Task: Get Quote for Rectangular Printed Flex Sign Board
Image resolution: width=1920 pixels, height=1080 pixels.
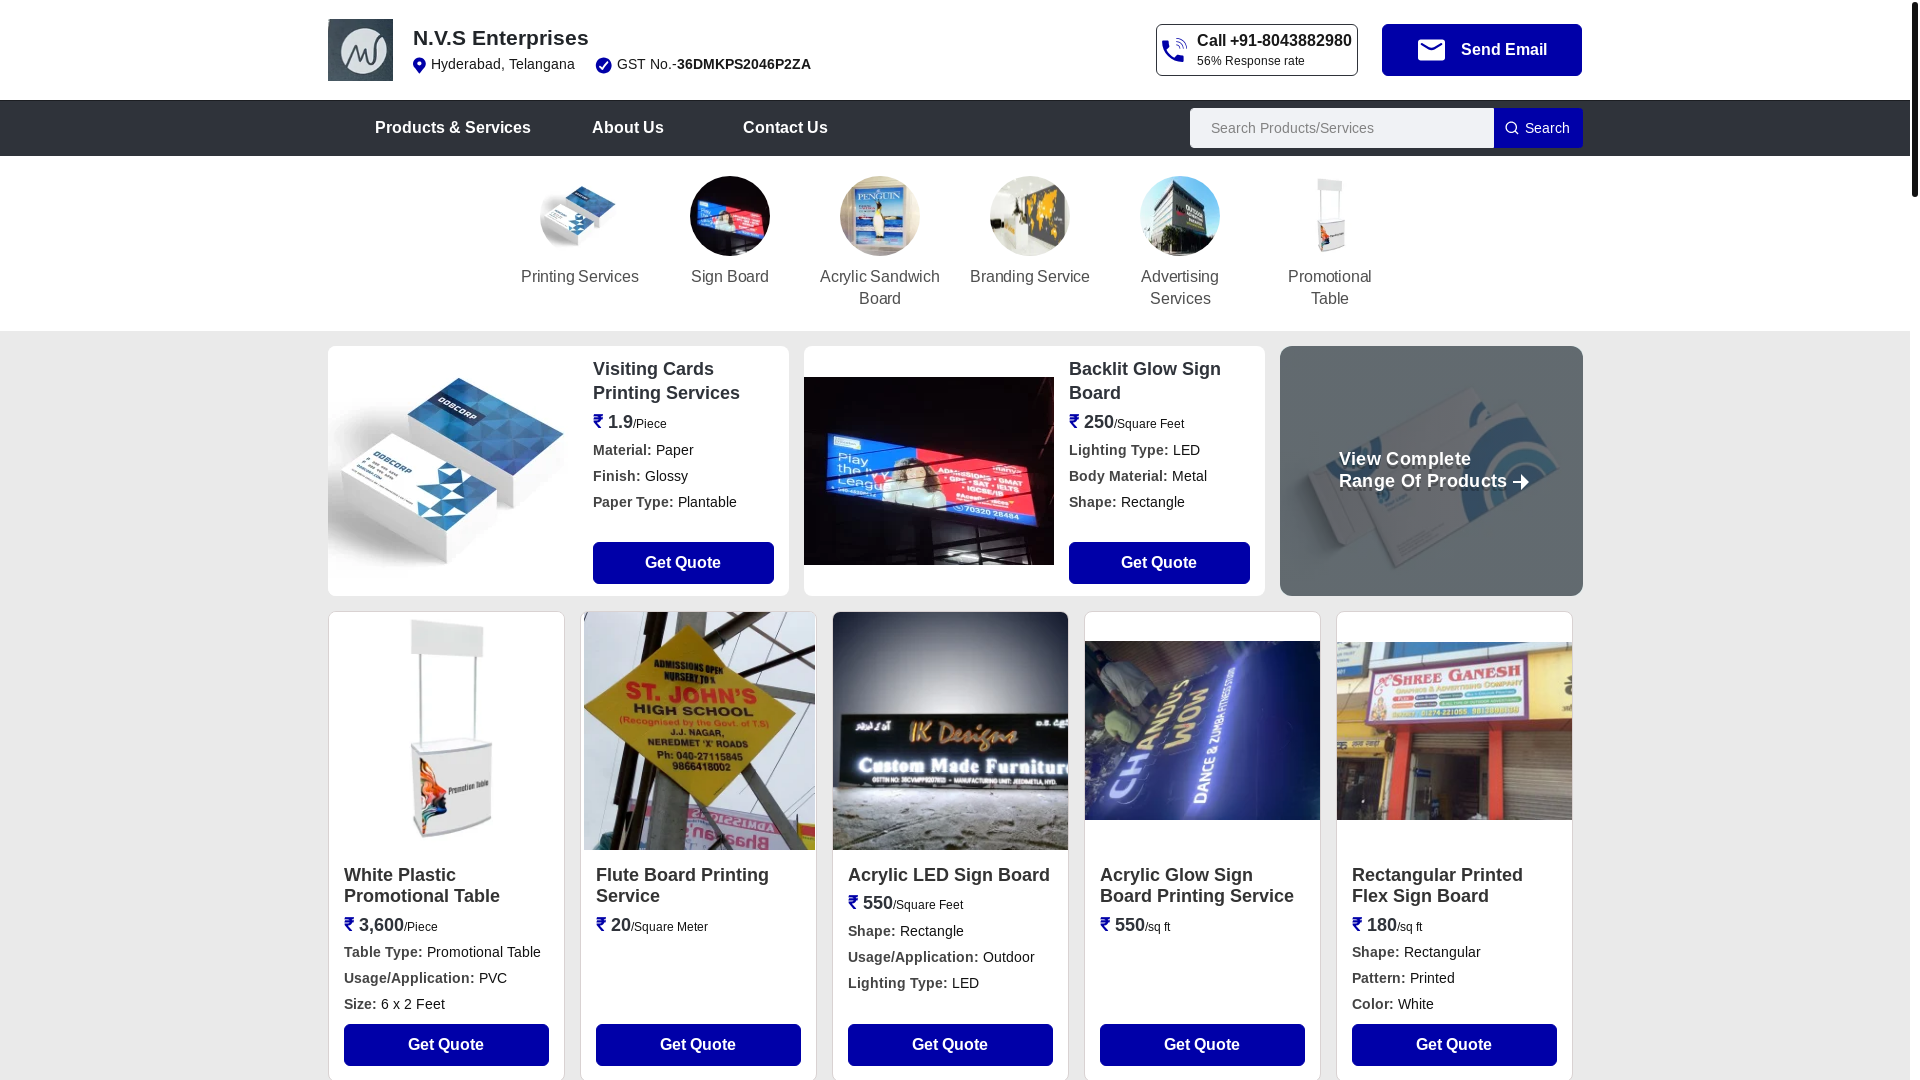Action: coord(1454,1045)
